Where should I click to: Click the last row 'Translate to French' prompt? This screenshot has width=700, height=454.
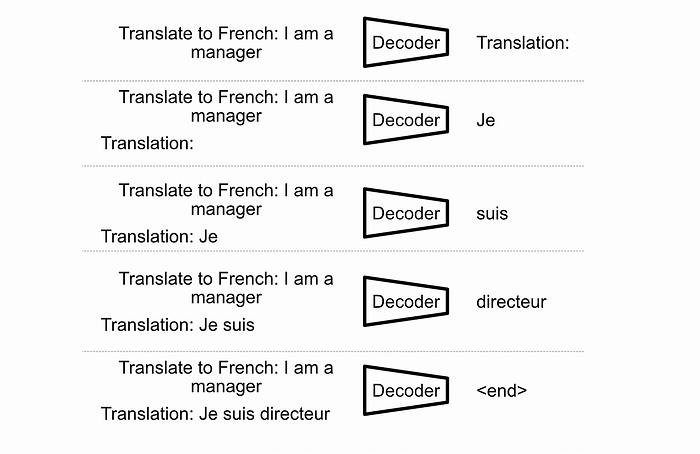click(x=226, y=376)
